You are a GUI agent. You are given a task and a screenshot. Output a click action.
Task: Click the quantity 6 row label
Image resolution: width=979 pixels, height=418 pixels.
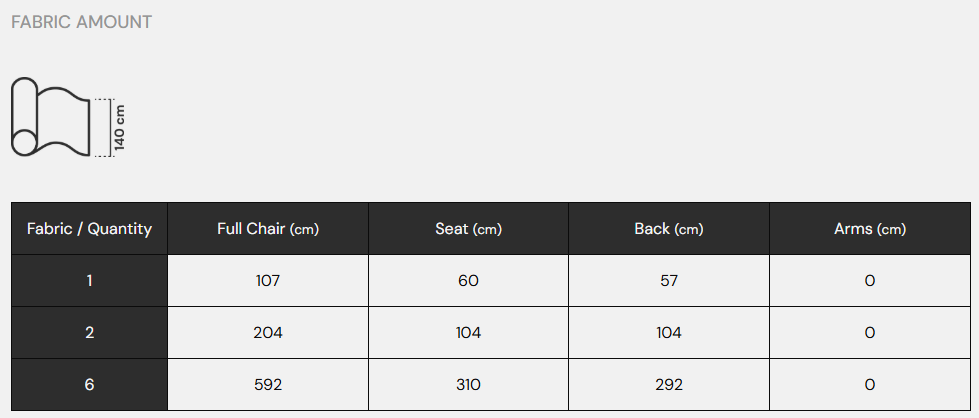point(89,384)
